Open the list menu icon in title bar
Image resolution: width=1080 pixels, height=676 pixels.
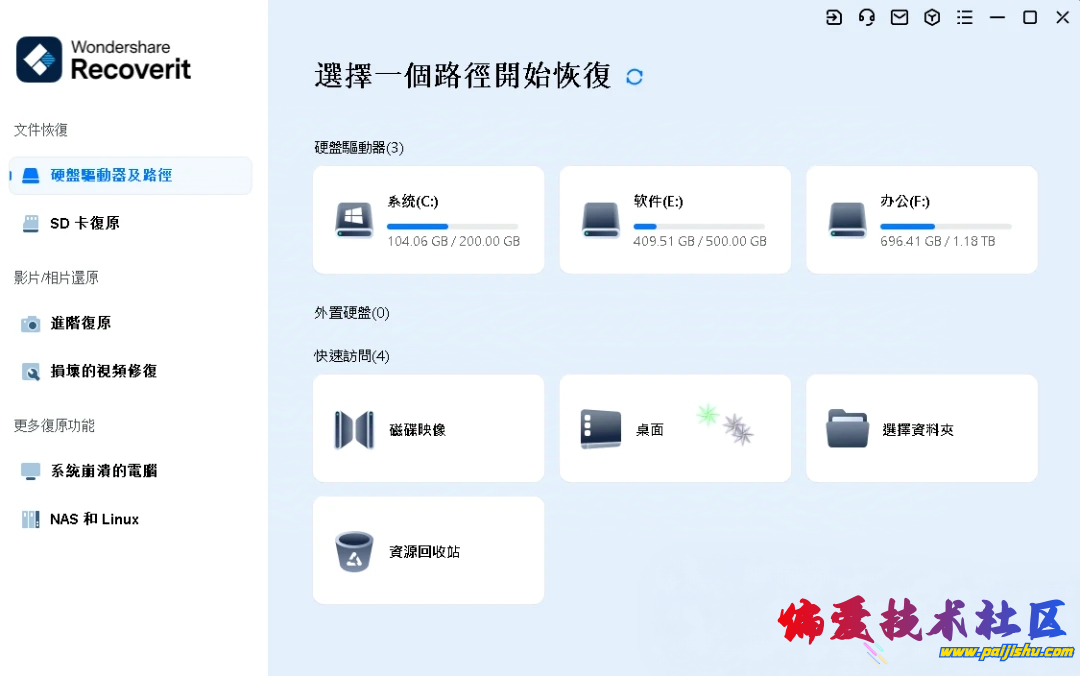point(965,17)
